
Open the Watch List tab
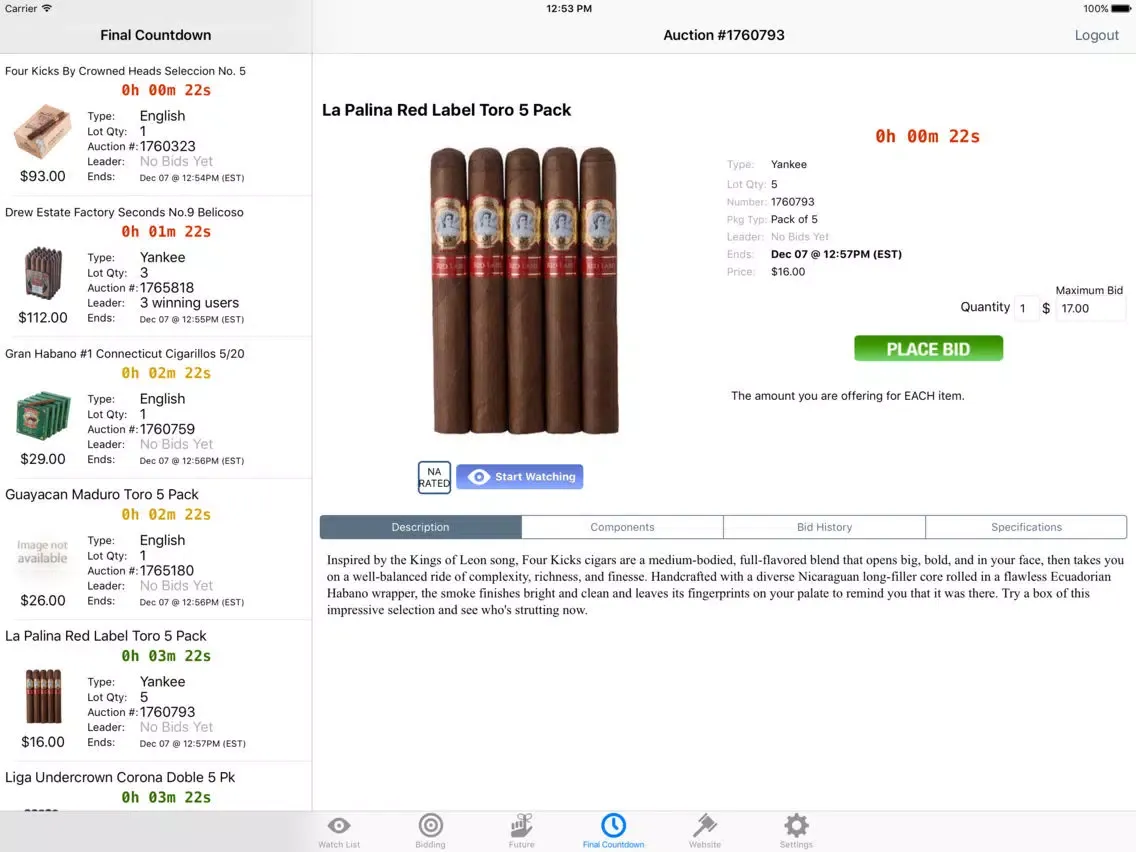click(x=338, y=831)
